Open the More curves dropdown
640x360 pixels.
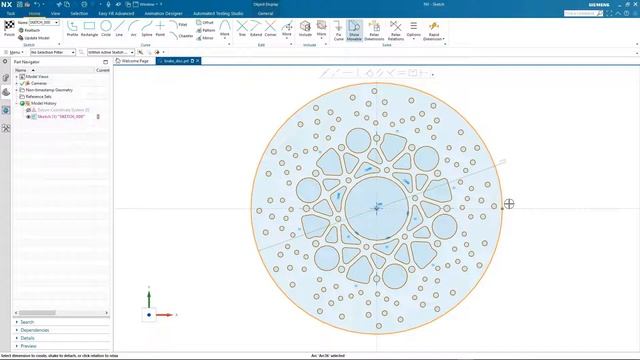click(224, 29)
